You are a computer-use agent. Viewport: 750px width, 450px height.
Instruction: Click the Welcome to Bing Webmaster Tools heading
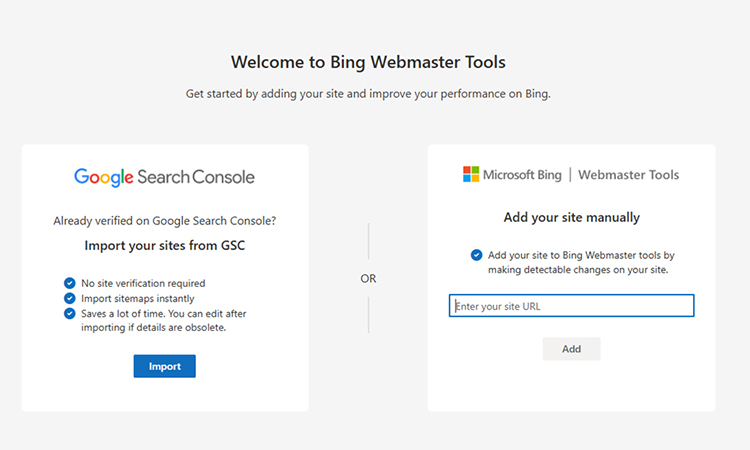(x=368, y=62)
